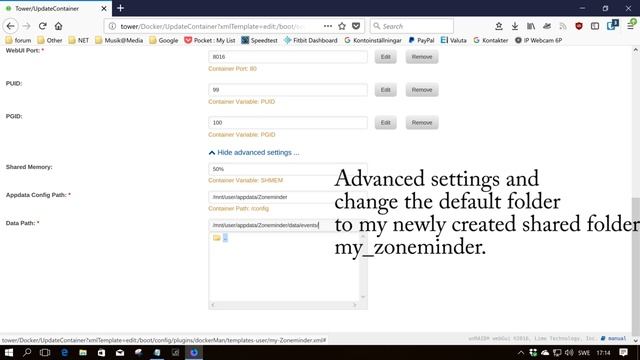Toggle the browser sidebar view

click(595, 26)
